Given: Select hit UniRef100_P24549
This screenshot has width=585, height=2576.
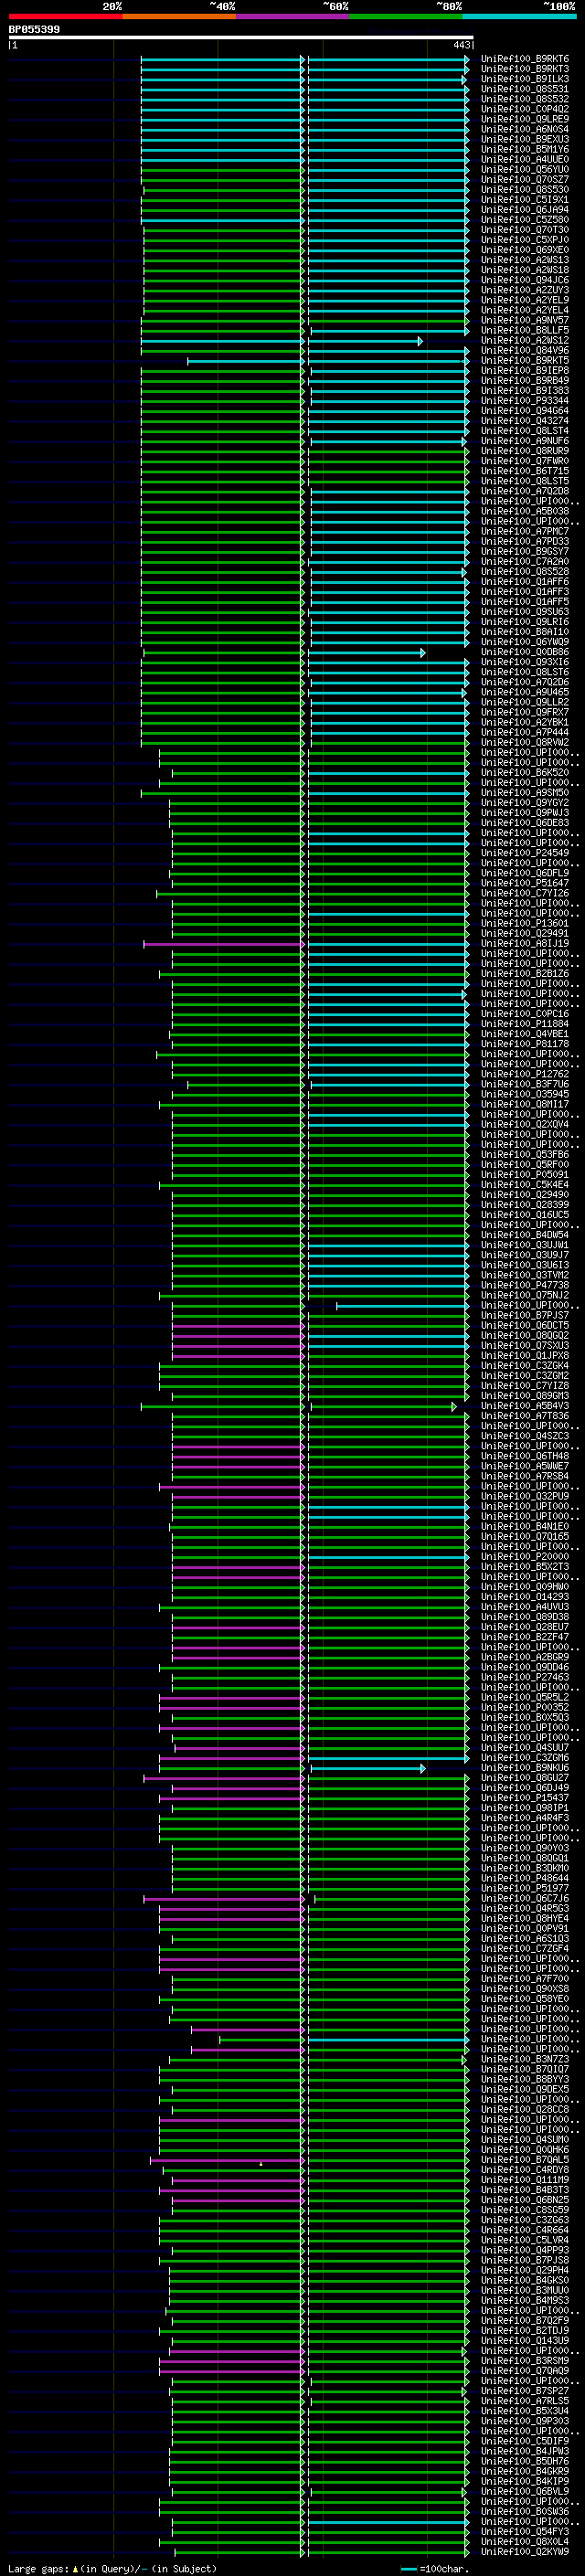Looking at the screenshot, I should tap(525, 853).
